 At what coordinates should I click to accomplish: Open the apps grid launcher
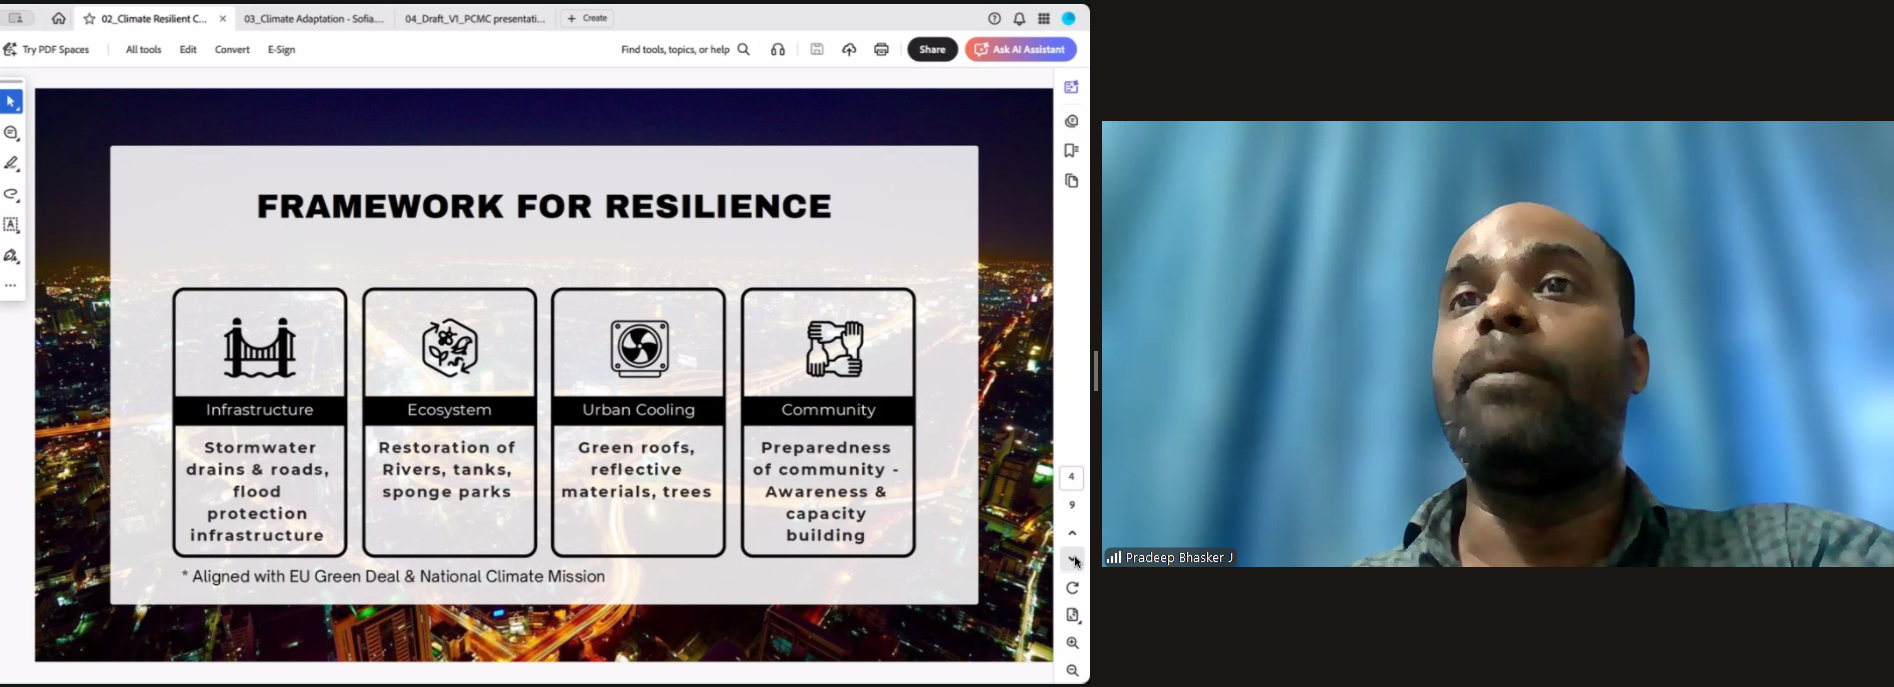[1044, 19]
